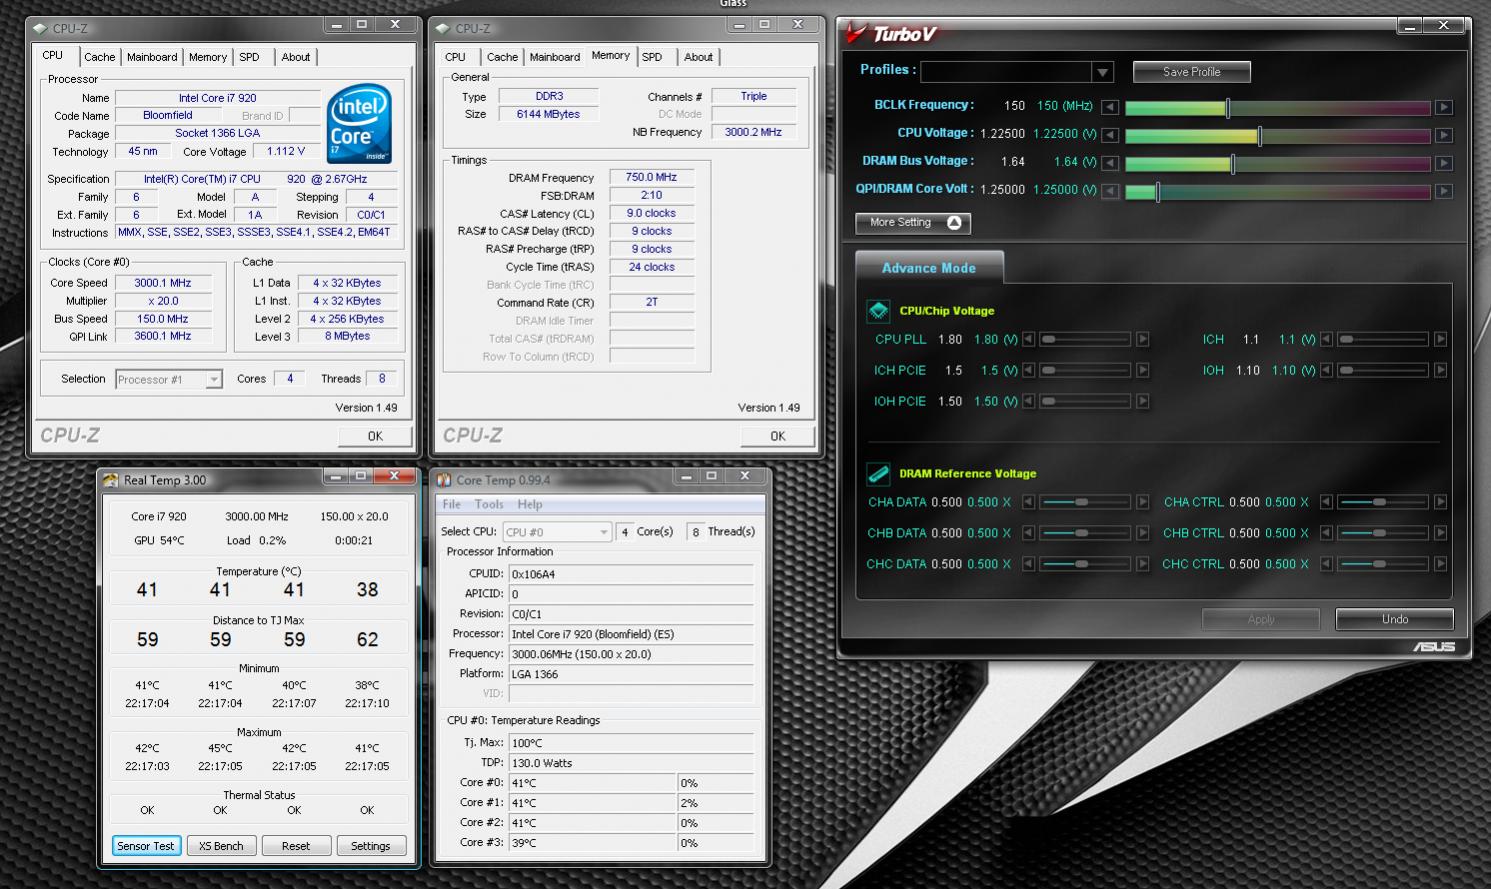Click CPU Voltage decrease arrow in TurboV
Viewport: 1491px width, 889px height.
1110,135
